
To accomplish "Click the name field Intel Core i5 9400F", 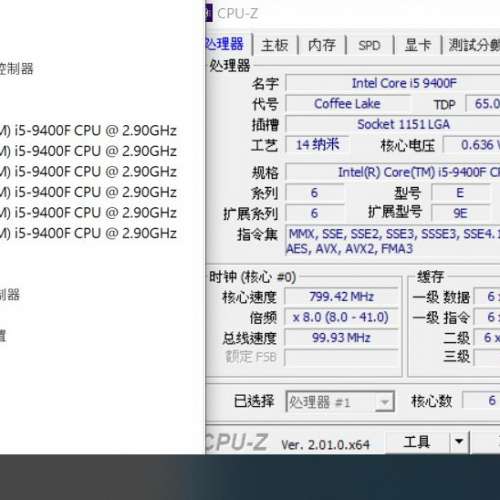I will (393, 83).
